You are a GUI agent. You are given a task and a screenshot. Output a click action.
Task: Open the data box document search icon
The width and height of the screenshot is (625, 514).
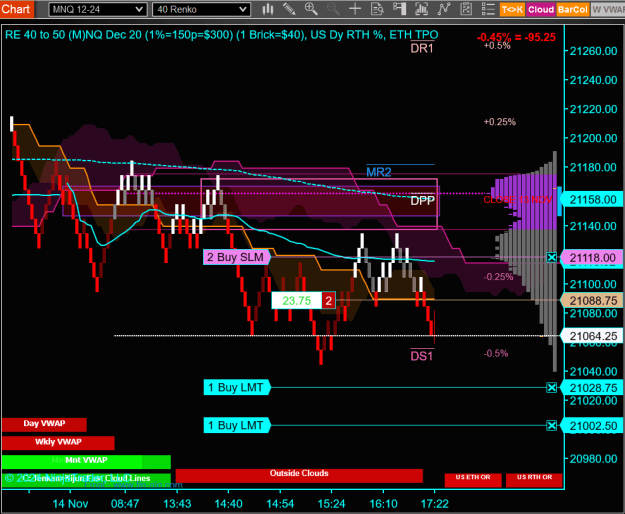pyautogui.click(x=377, y=9)
